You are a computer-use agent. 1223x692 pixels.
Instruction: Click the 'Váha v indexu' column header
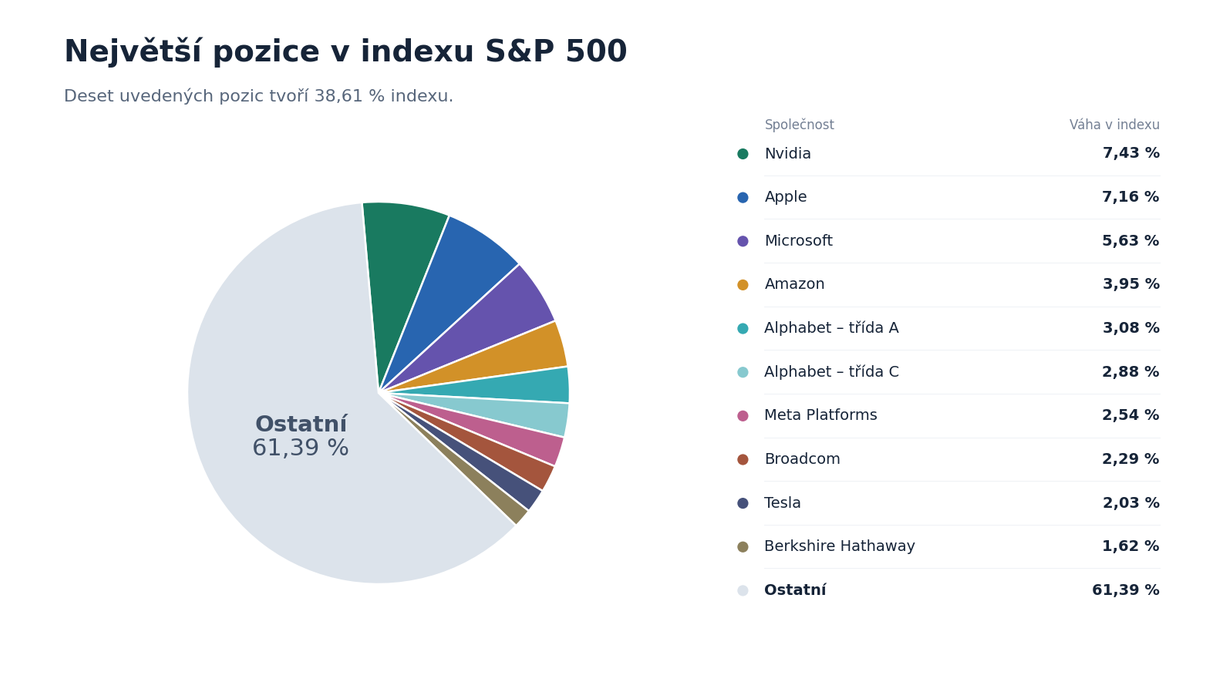tap(1114, 125)
